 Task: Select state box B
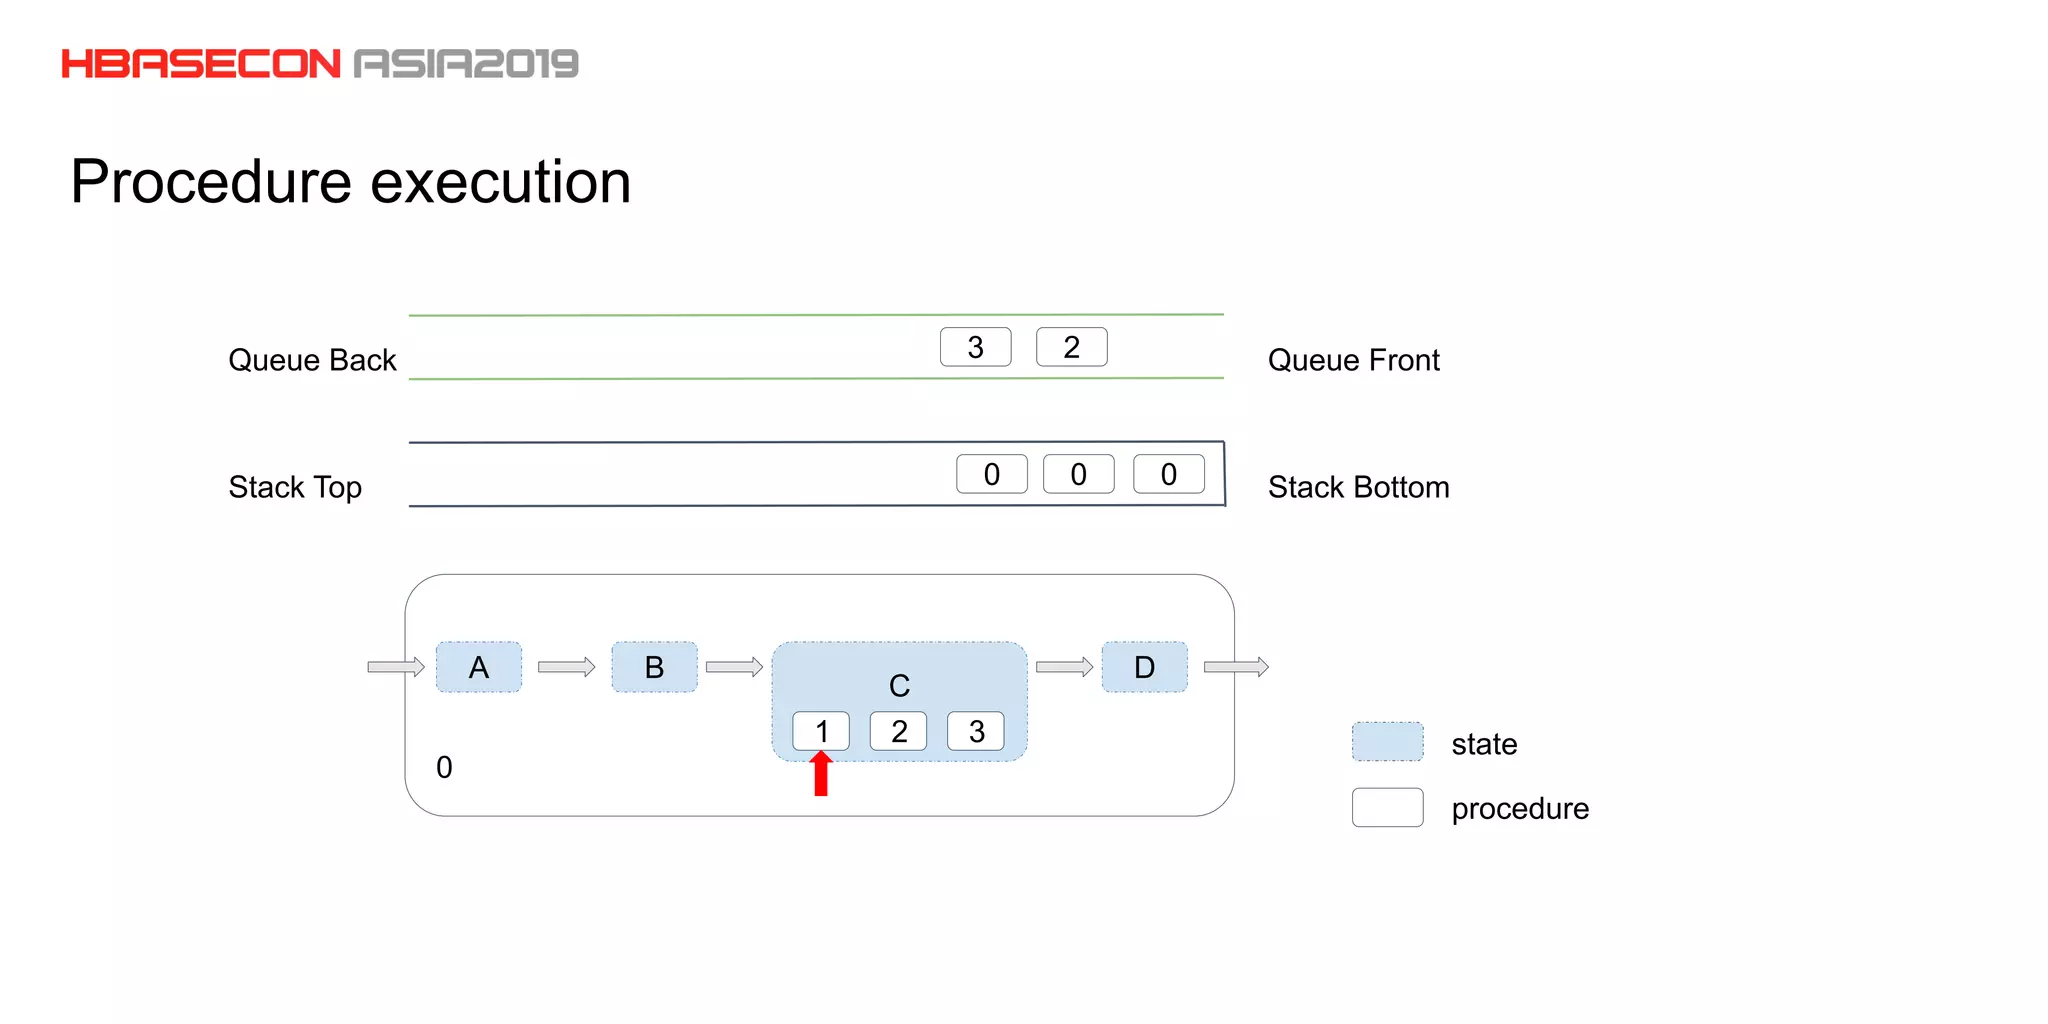[654, 667]
